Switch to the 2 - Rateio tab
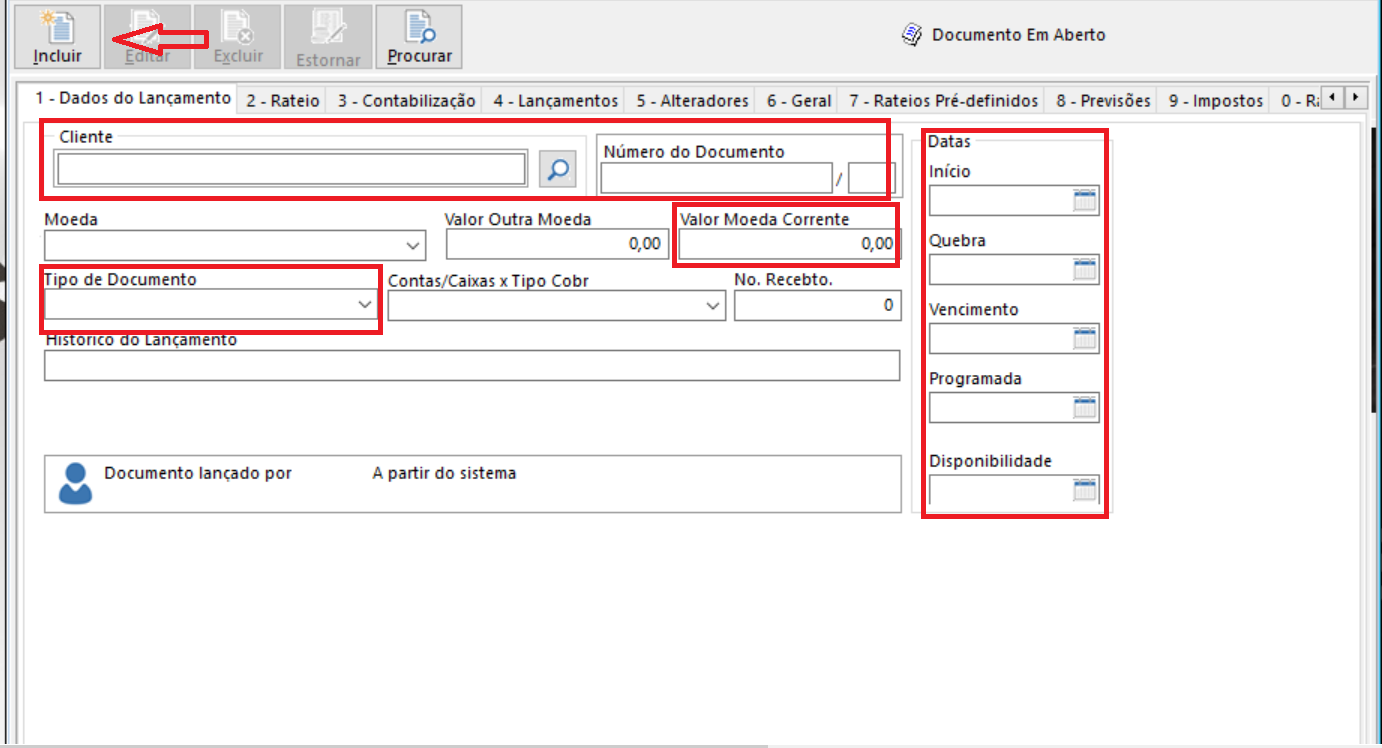Image resolution: width=1382 pixels, height=748 pixels. click(x=283, y=101)
